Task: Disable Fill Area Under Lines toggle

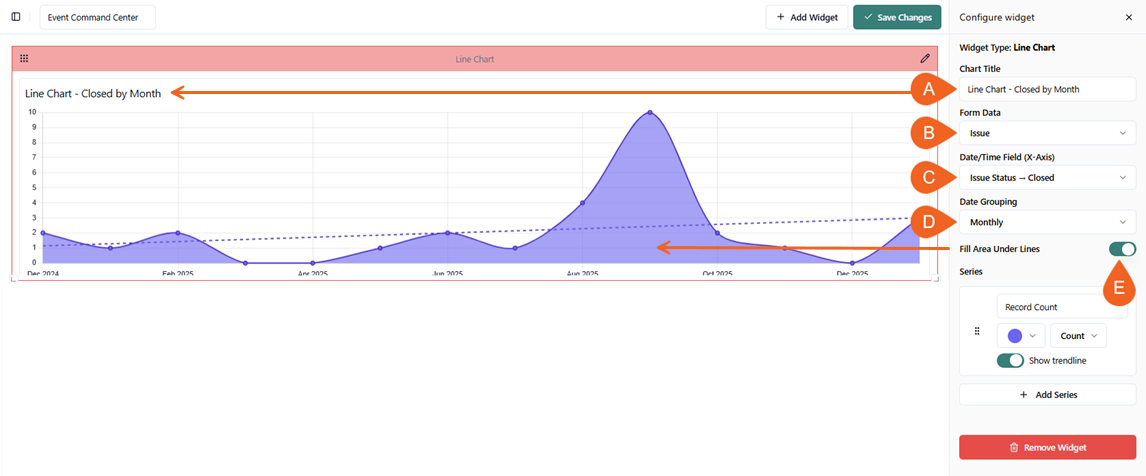Action: coord(1122,249)
